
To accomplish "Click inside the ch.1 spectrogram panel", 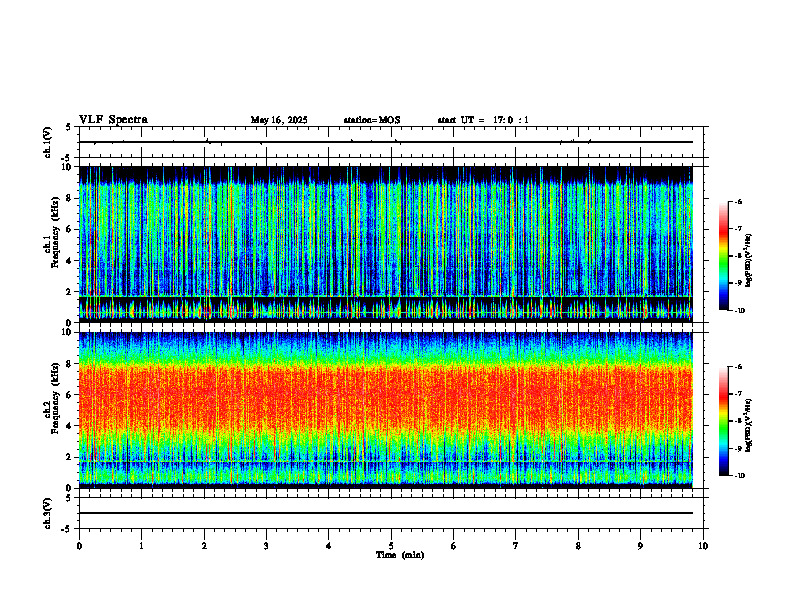I will (386, 244).
